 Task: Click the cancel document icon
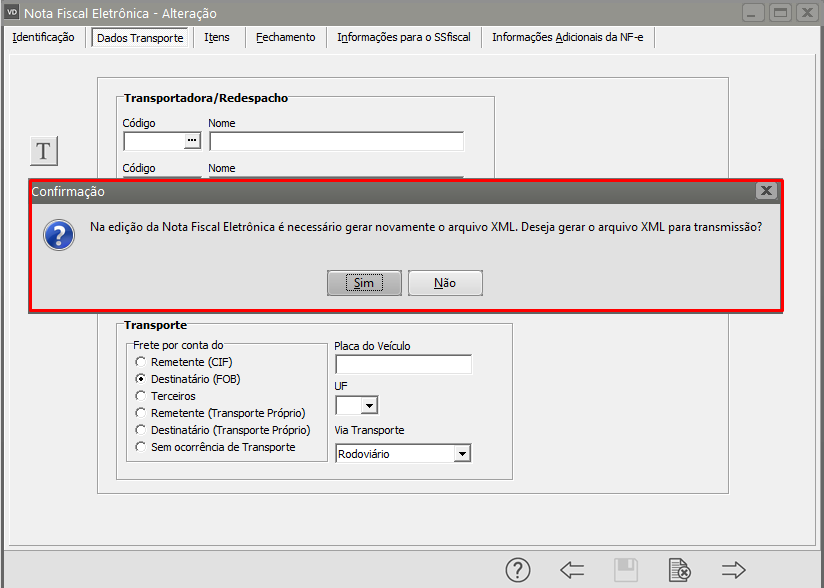(x=680, y=570)
